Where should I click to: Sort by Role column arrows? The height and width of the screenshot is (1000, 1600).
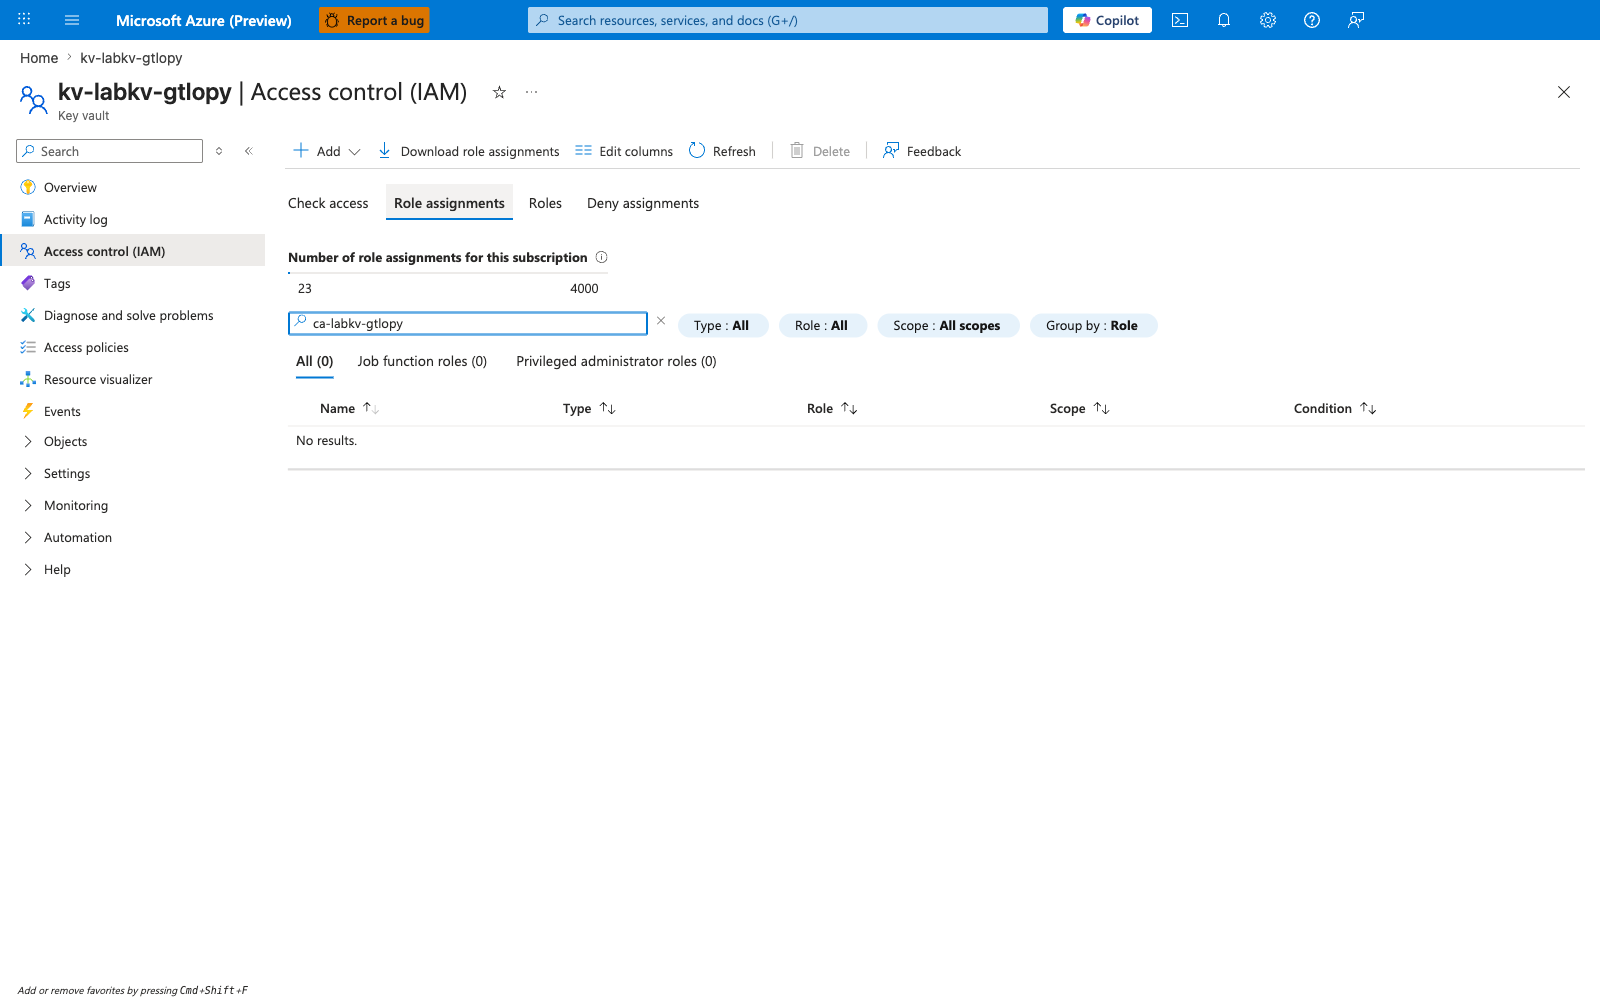tap(850, 408)
